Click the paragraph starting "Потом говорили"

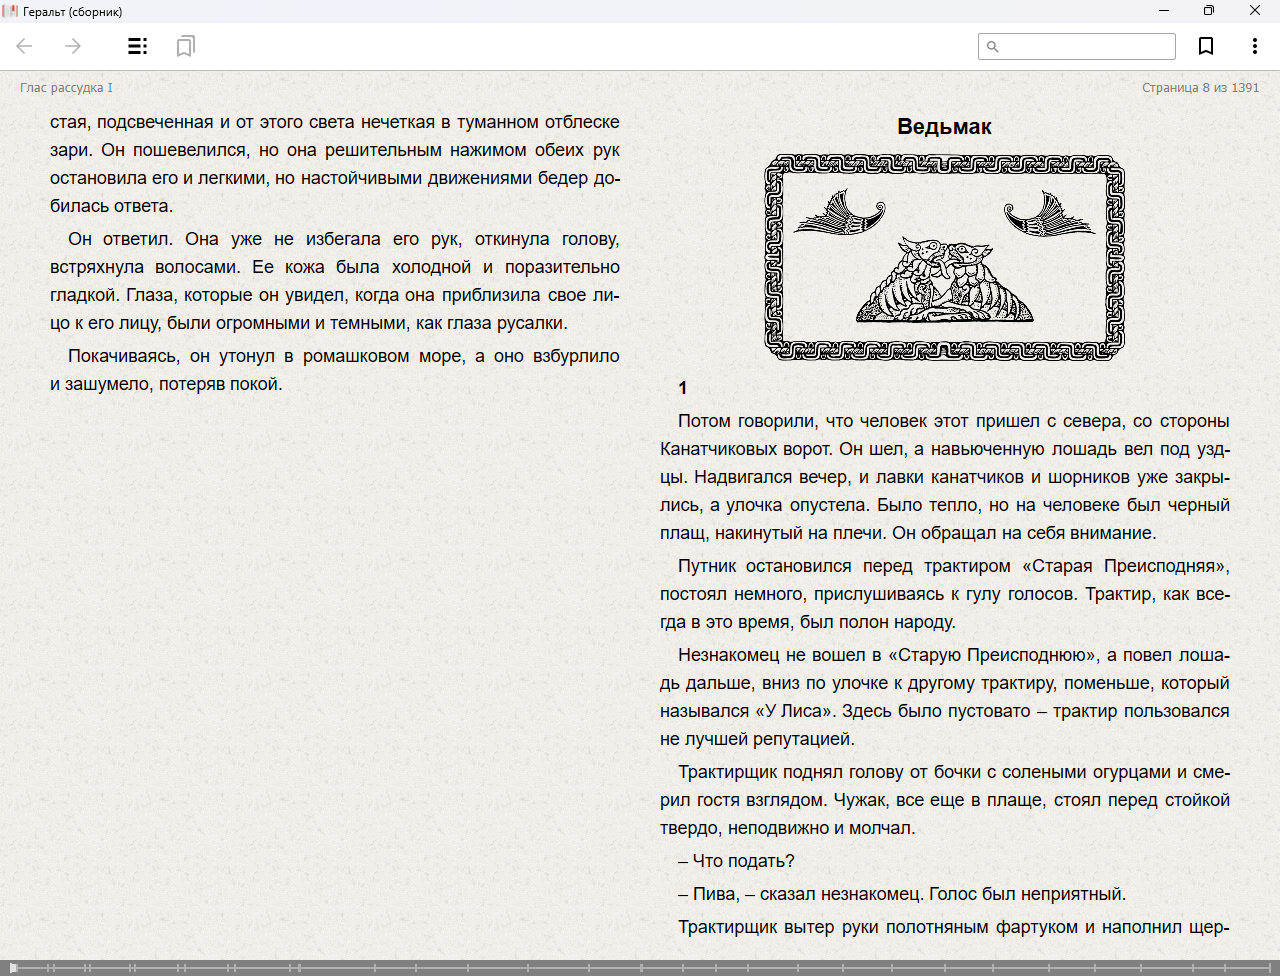tap(944, 477)
